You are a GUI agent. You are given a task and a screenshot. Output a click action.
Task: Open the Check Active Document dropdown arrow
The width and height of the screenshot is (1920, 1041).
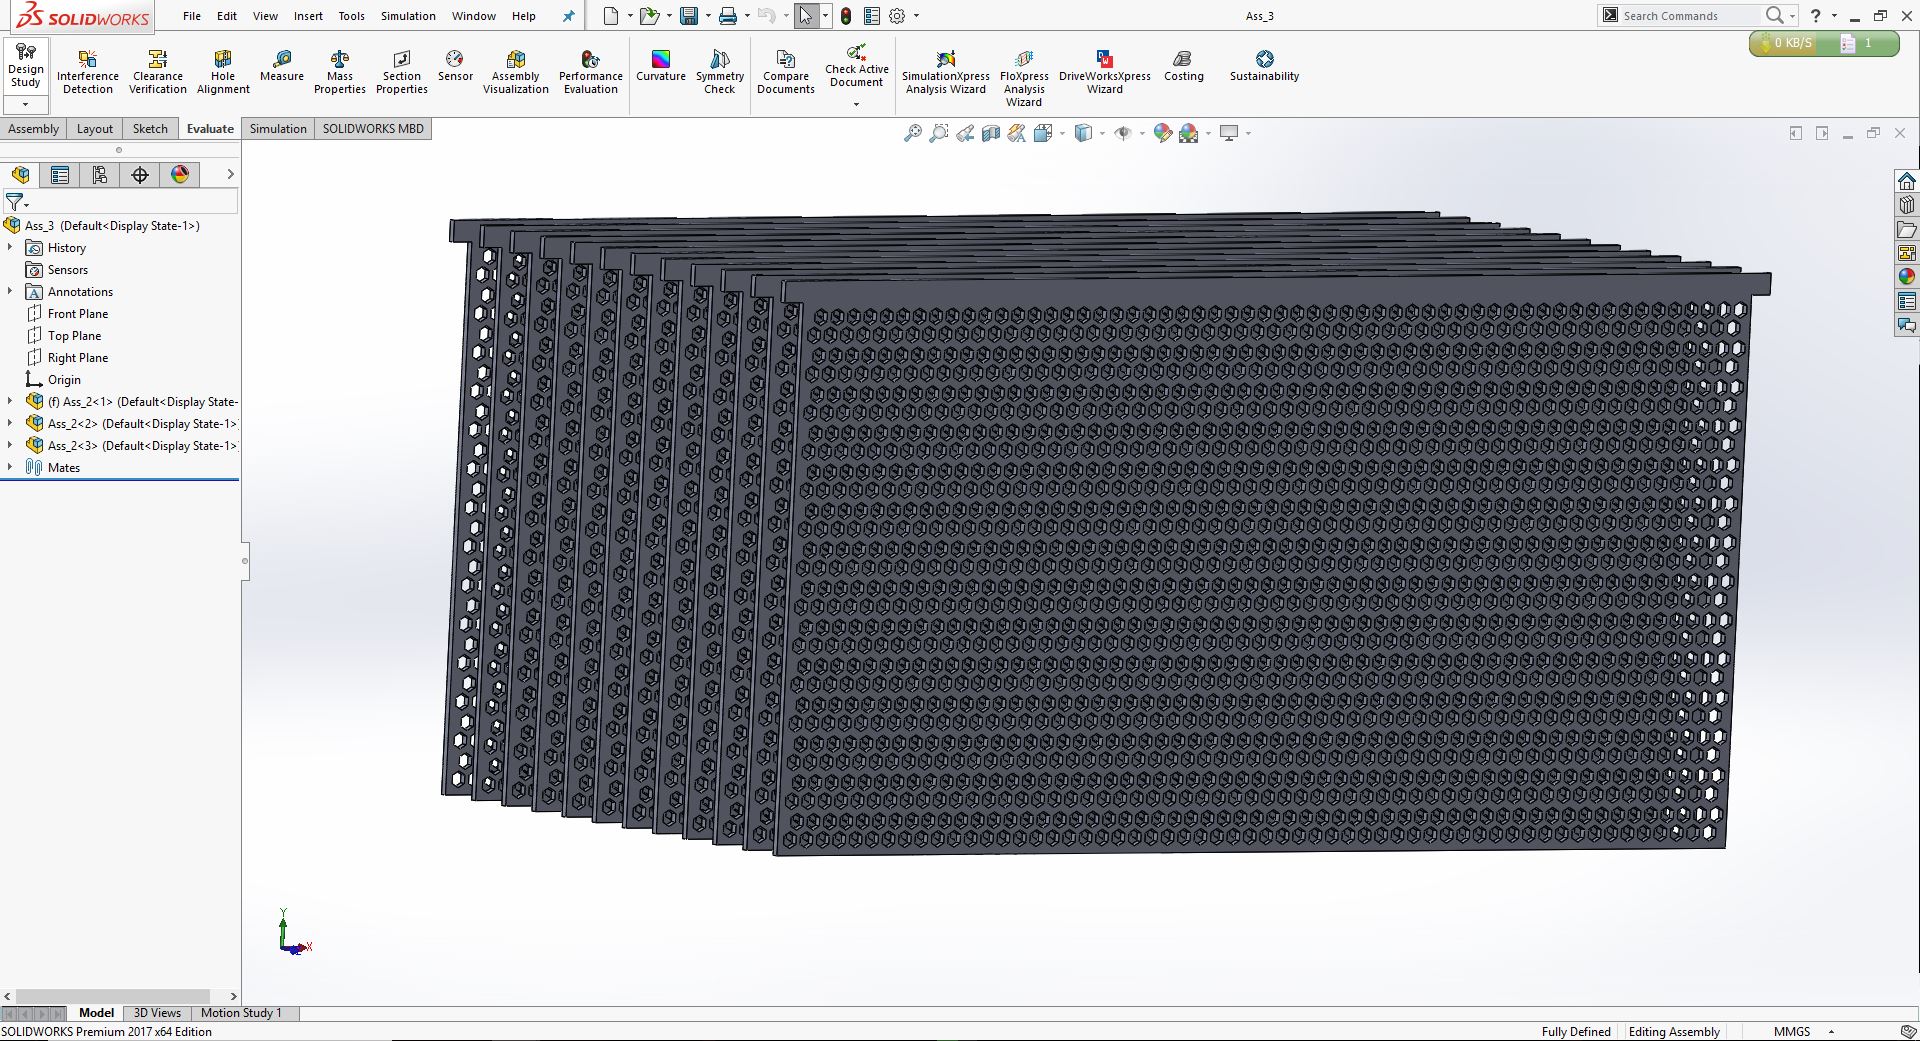pyautogui.click(x=856, y=104)
